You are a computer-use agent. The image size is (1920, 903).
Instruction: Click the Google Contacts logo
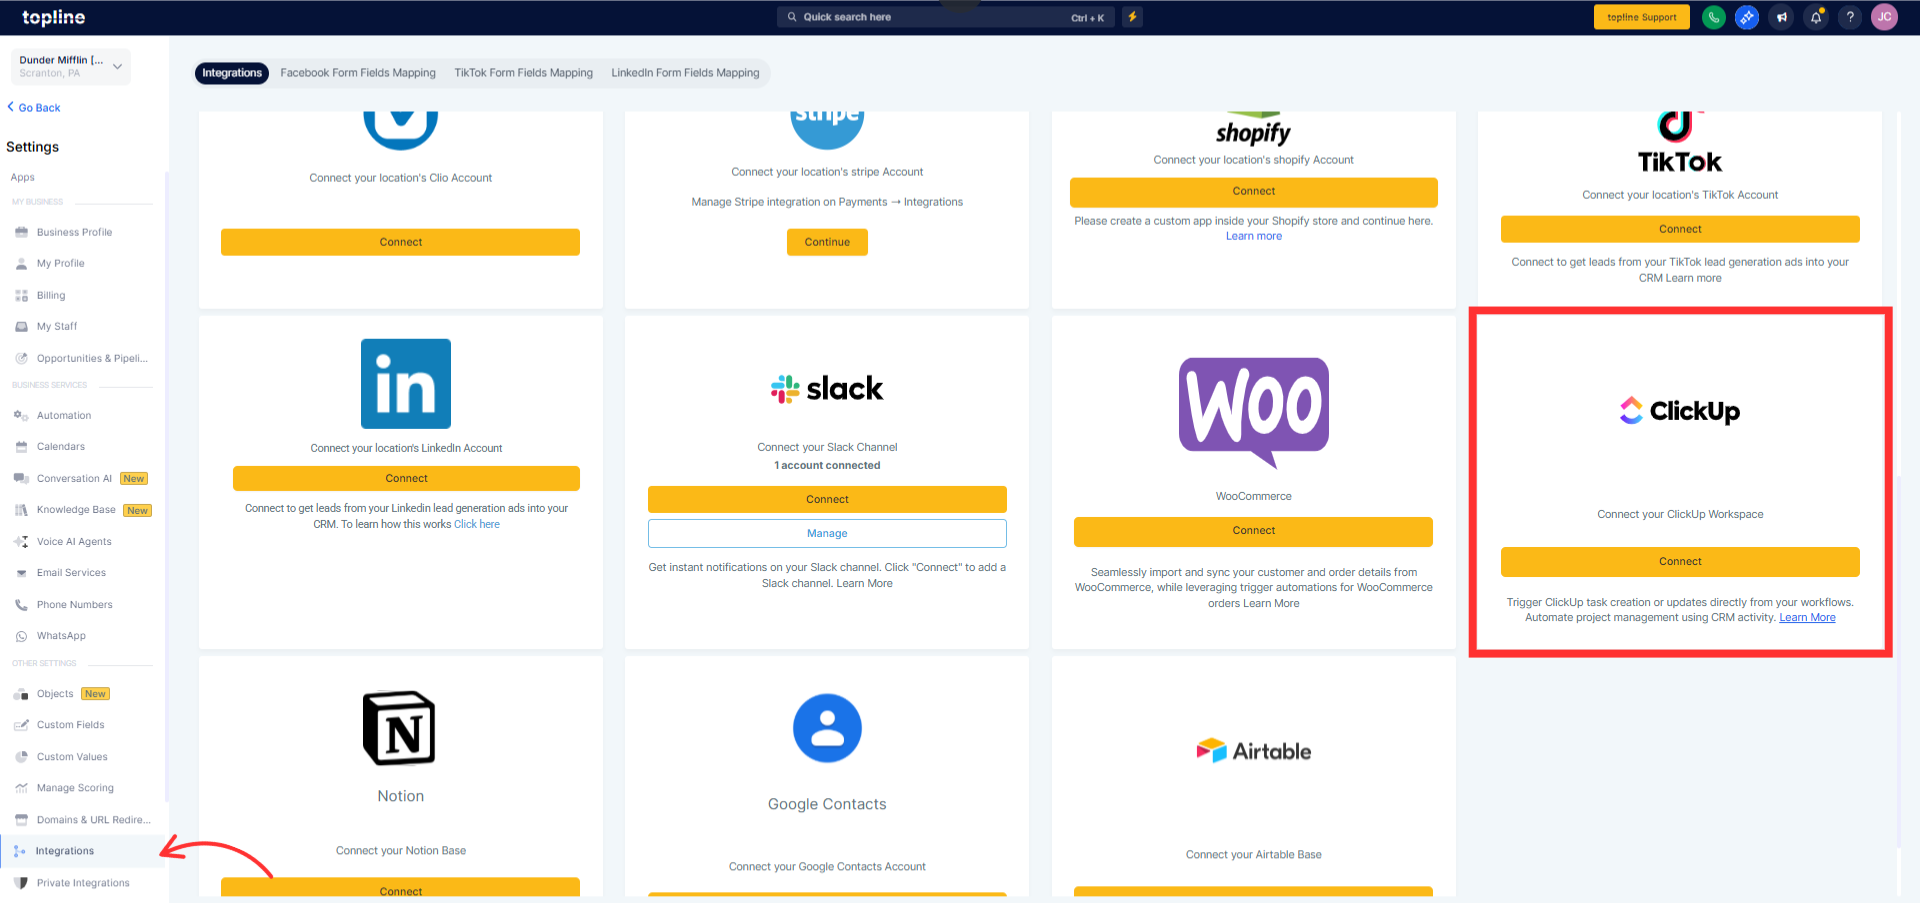pos(827,728)
